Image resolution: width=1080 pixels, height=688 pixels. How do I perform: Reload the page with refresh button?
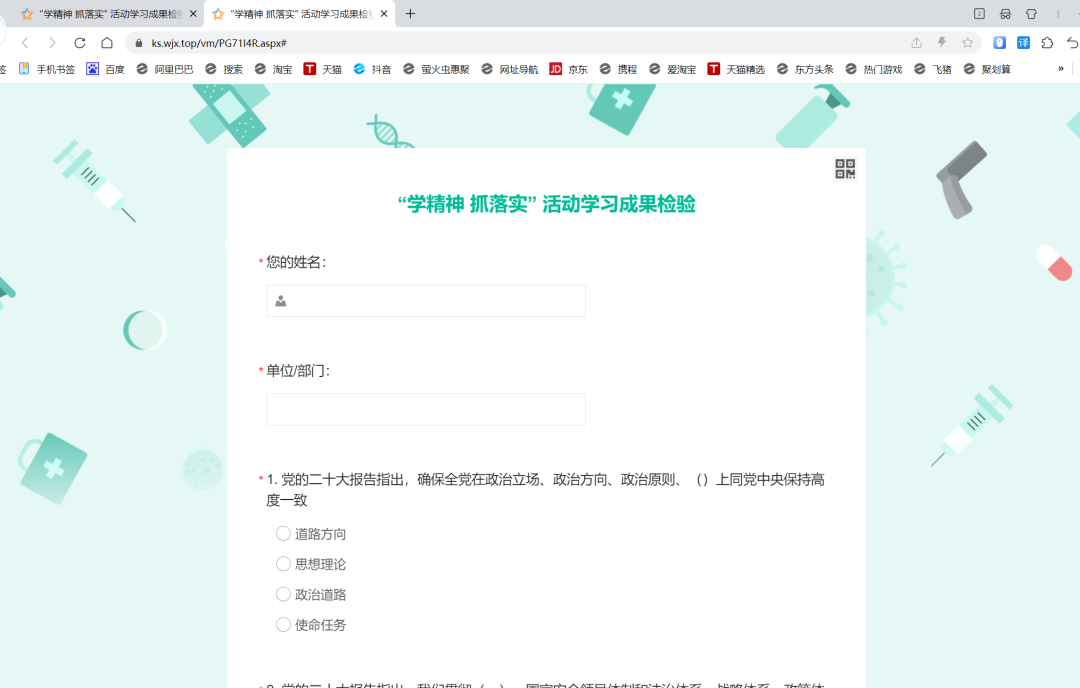tap(80, 43)
